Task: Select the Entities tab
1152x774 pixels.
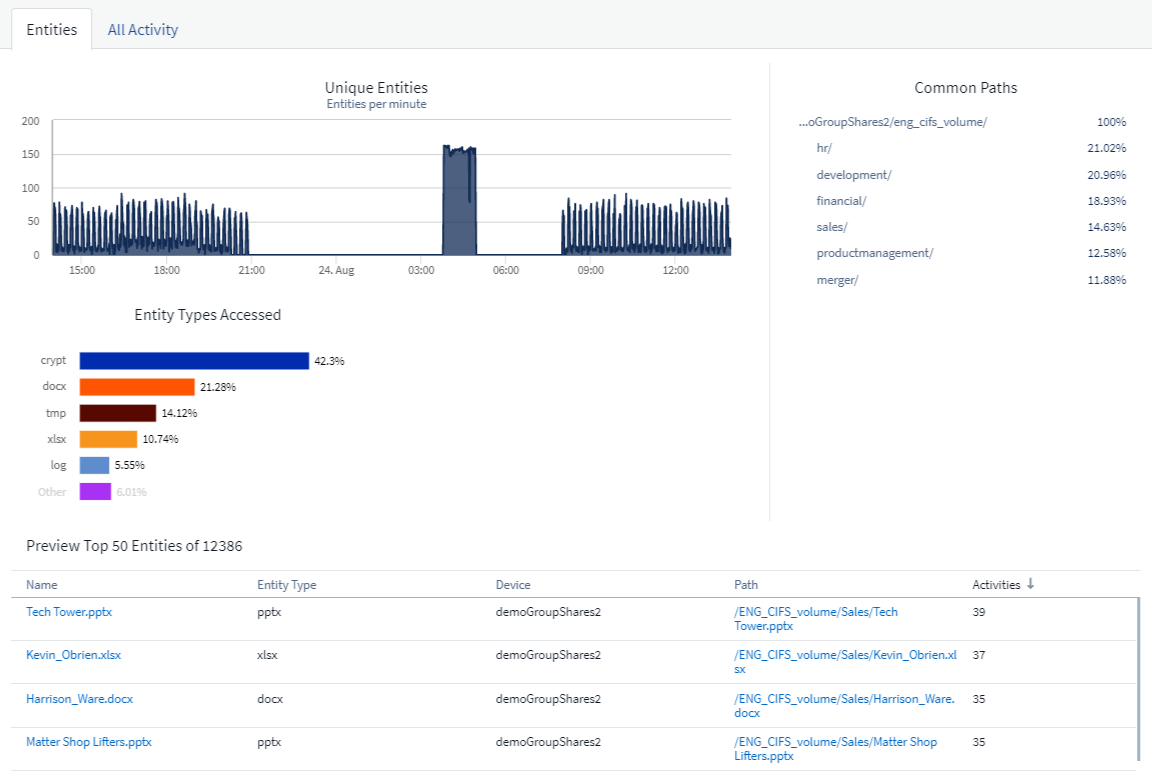Action: tap(51, 30)
